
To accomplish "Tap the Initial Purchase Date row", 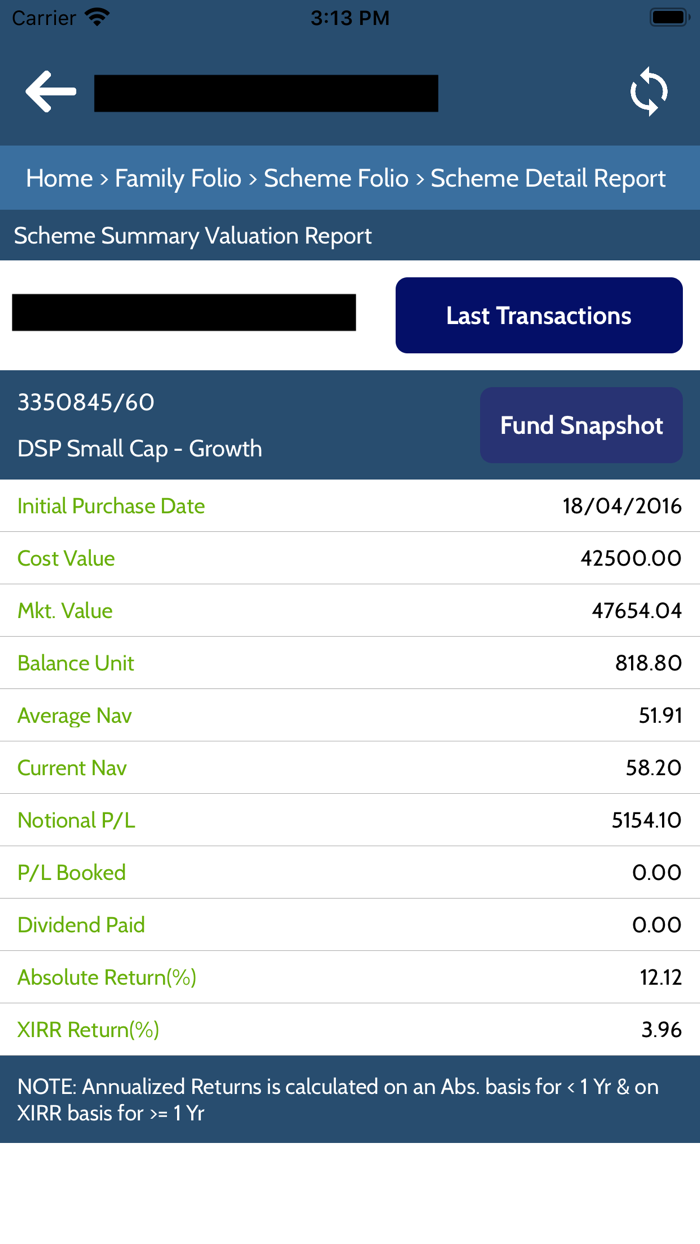I will (x=350, y=506).
